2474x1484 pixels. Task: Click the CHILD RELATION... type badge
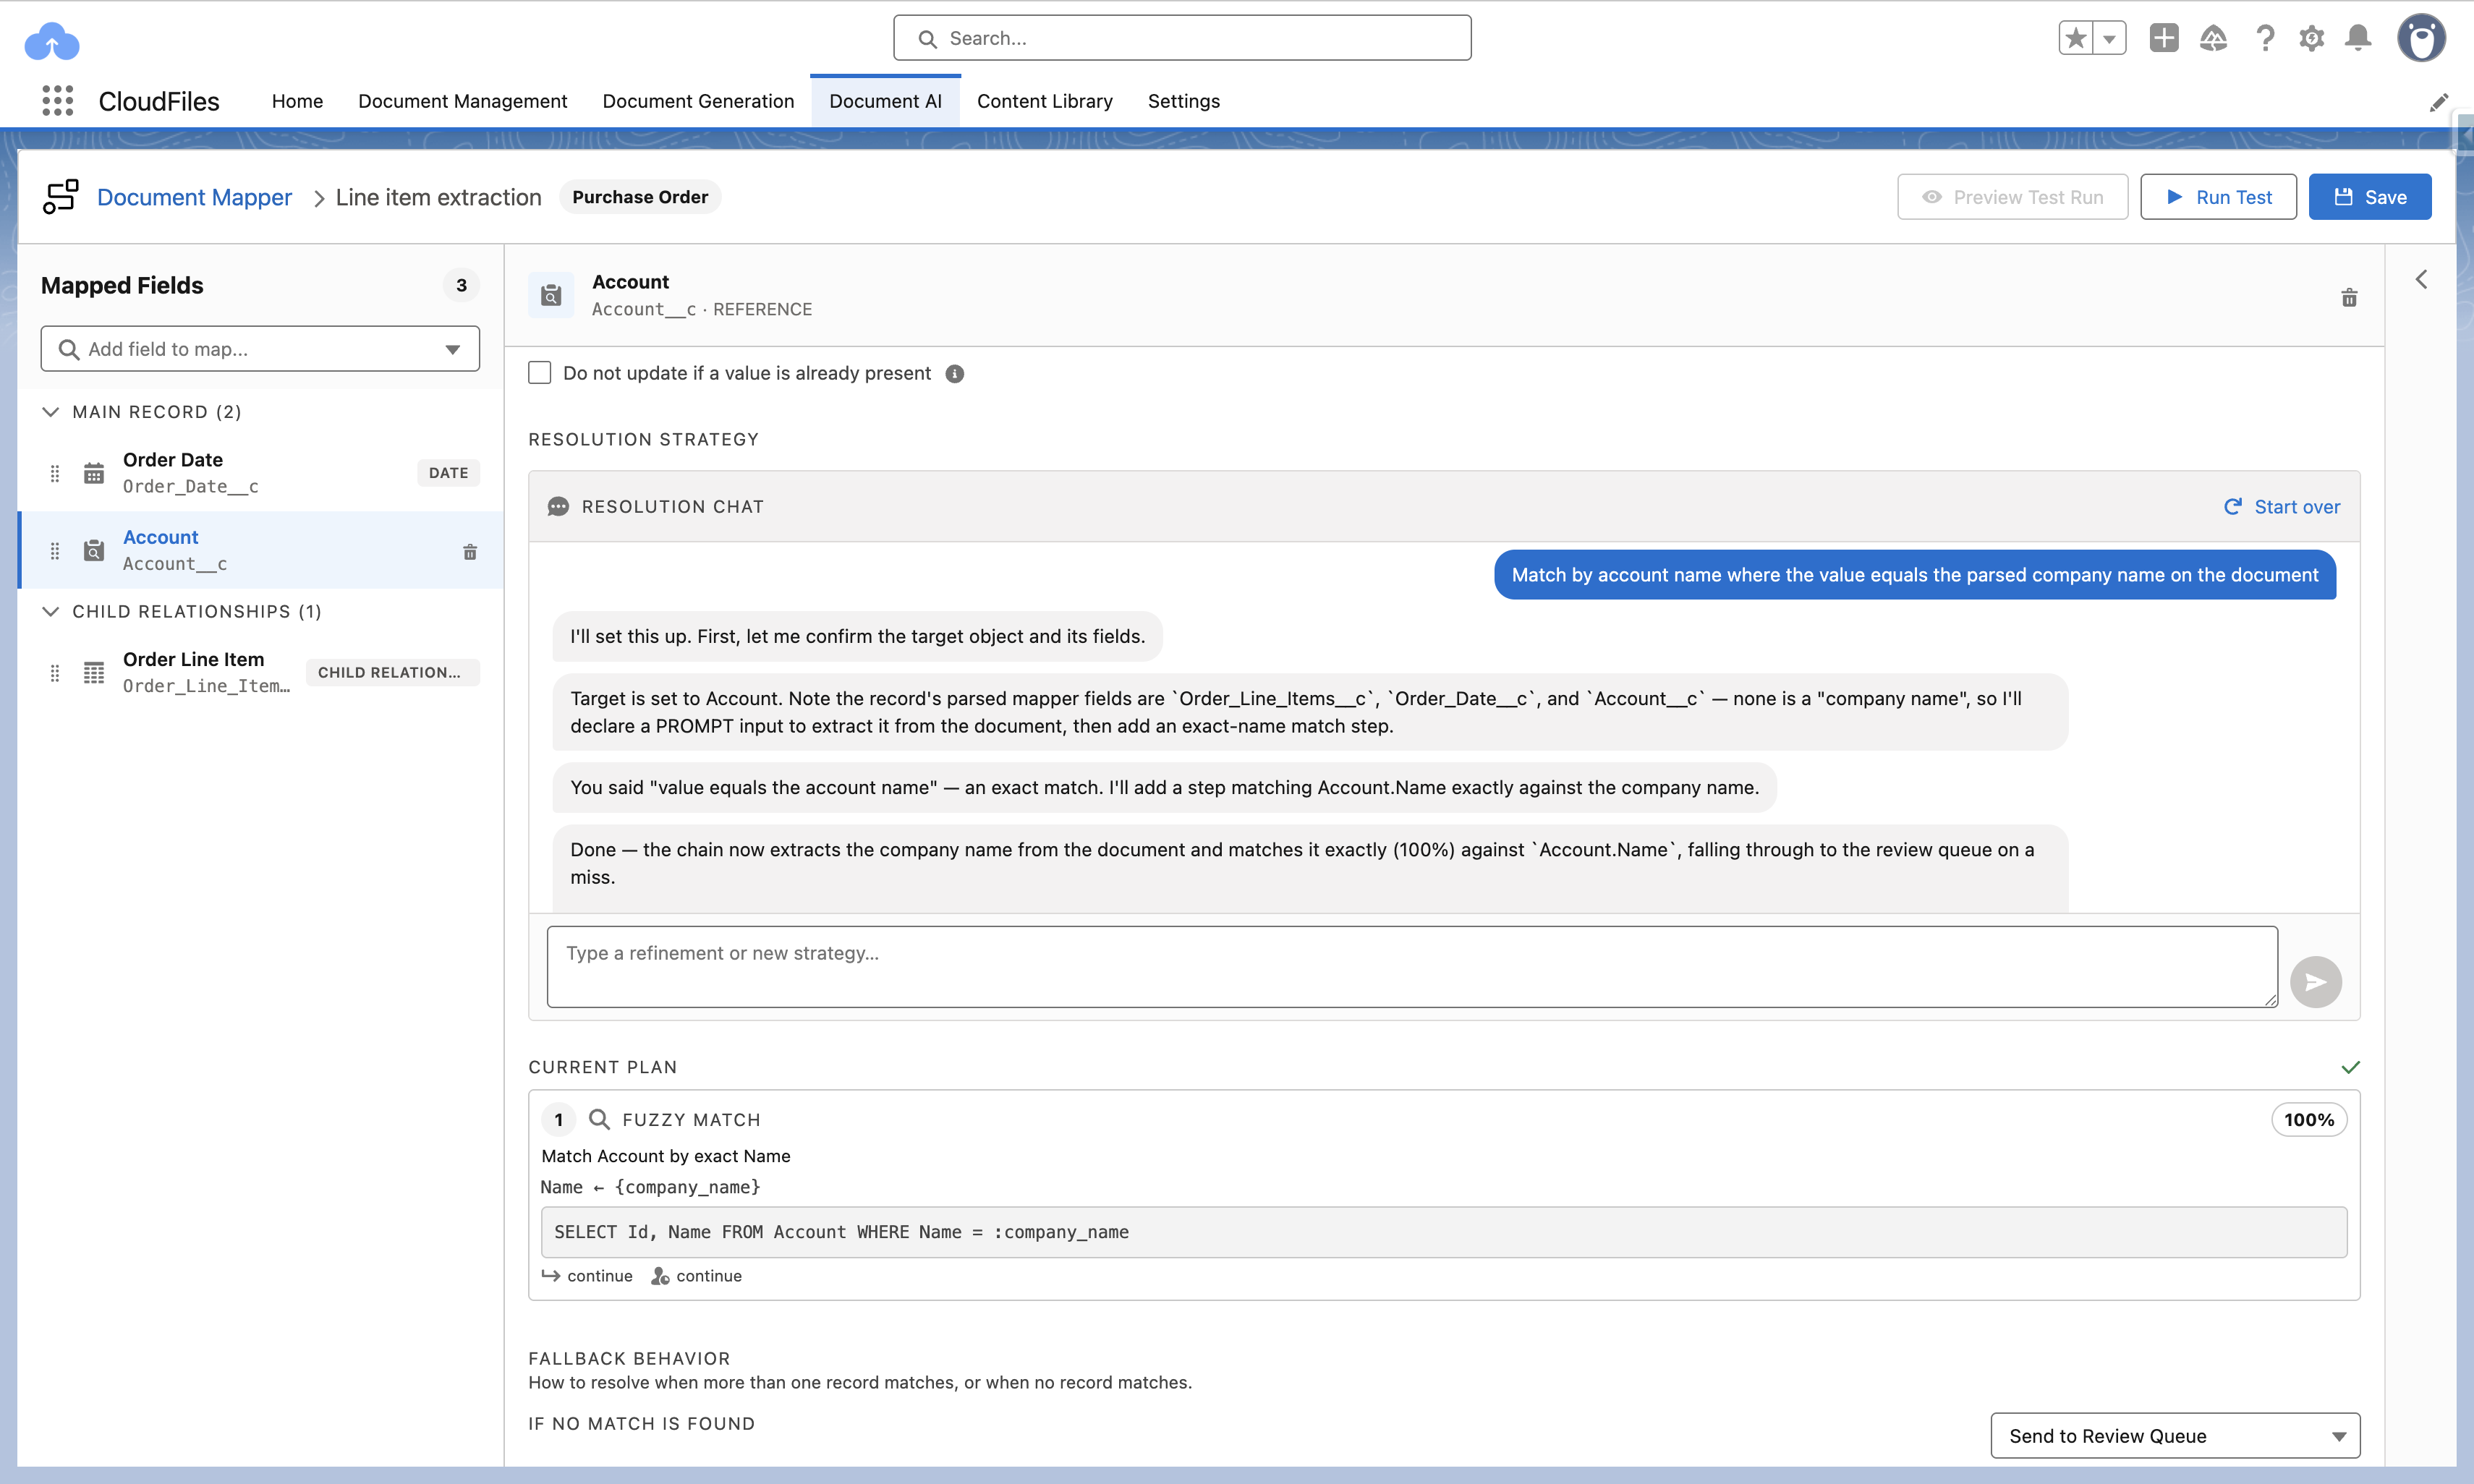tap(392, 673)
